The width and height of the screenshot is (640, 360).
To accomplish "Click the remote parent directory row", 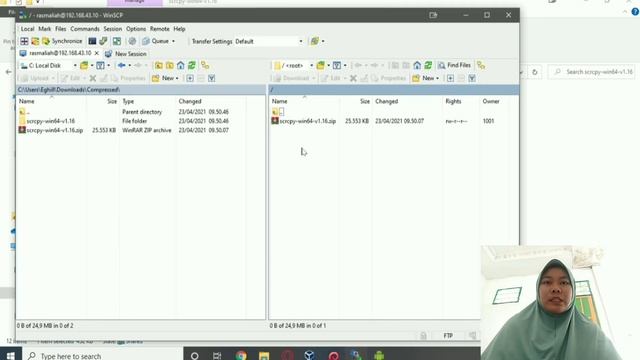I will tap(278, 112).
